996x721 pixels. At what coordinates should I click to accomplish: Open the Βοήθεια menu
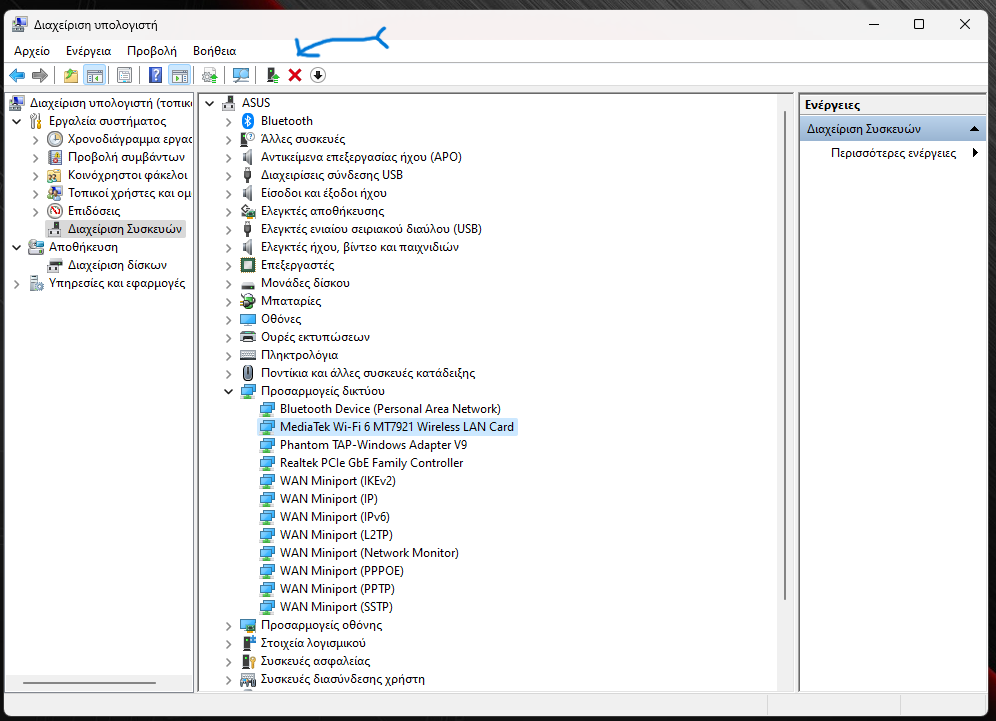click(x=215, y=51)
